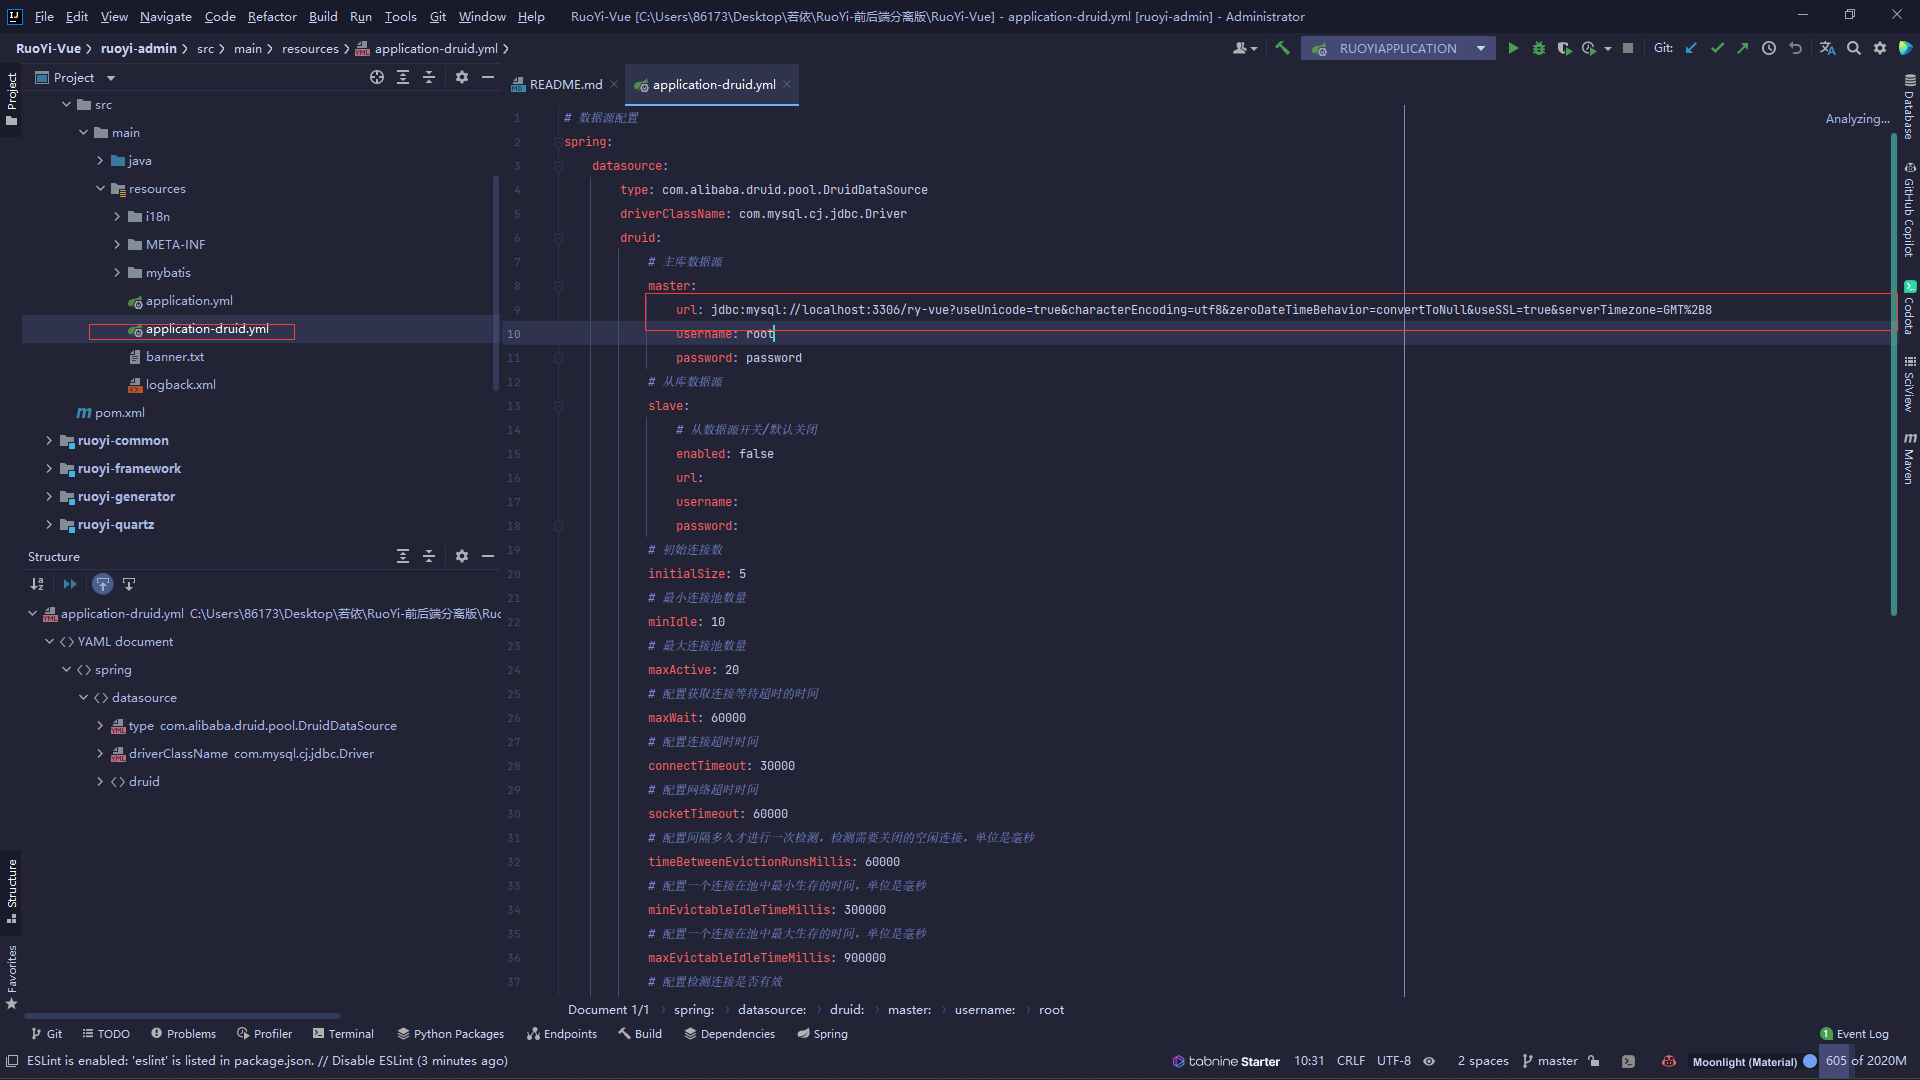Viewport: 1920px width, 1080px height.
Task: Open the File menu
Action: coord(44,16)
